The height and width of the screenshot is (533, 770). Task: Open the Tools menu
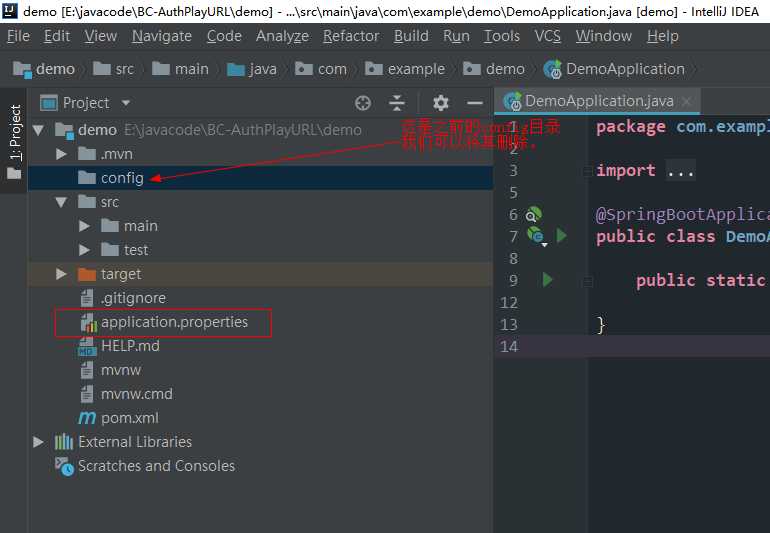(501, 36)
